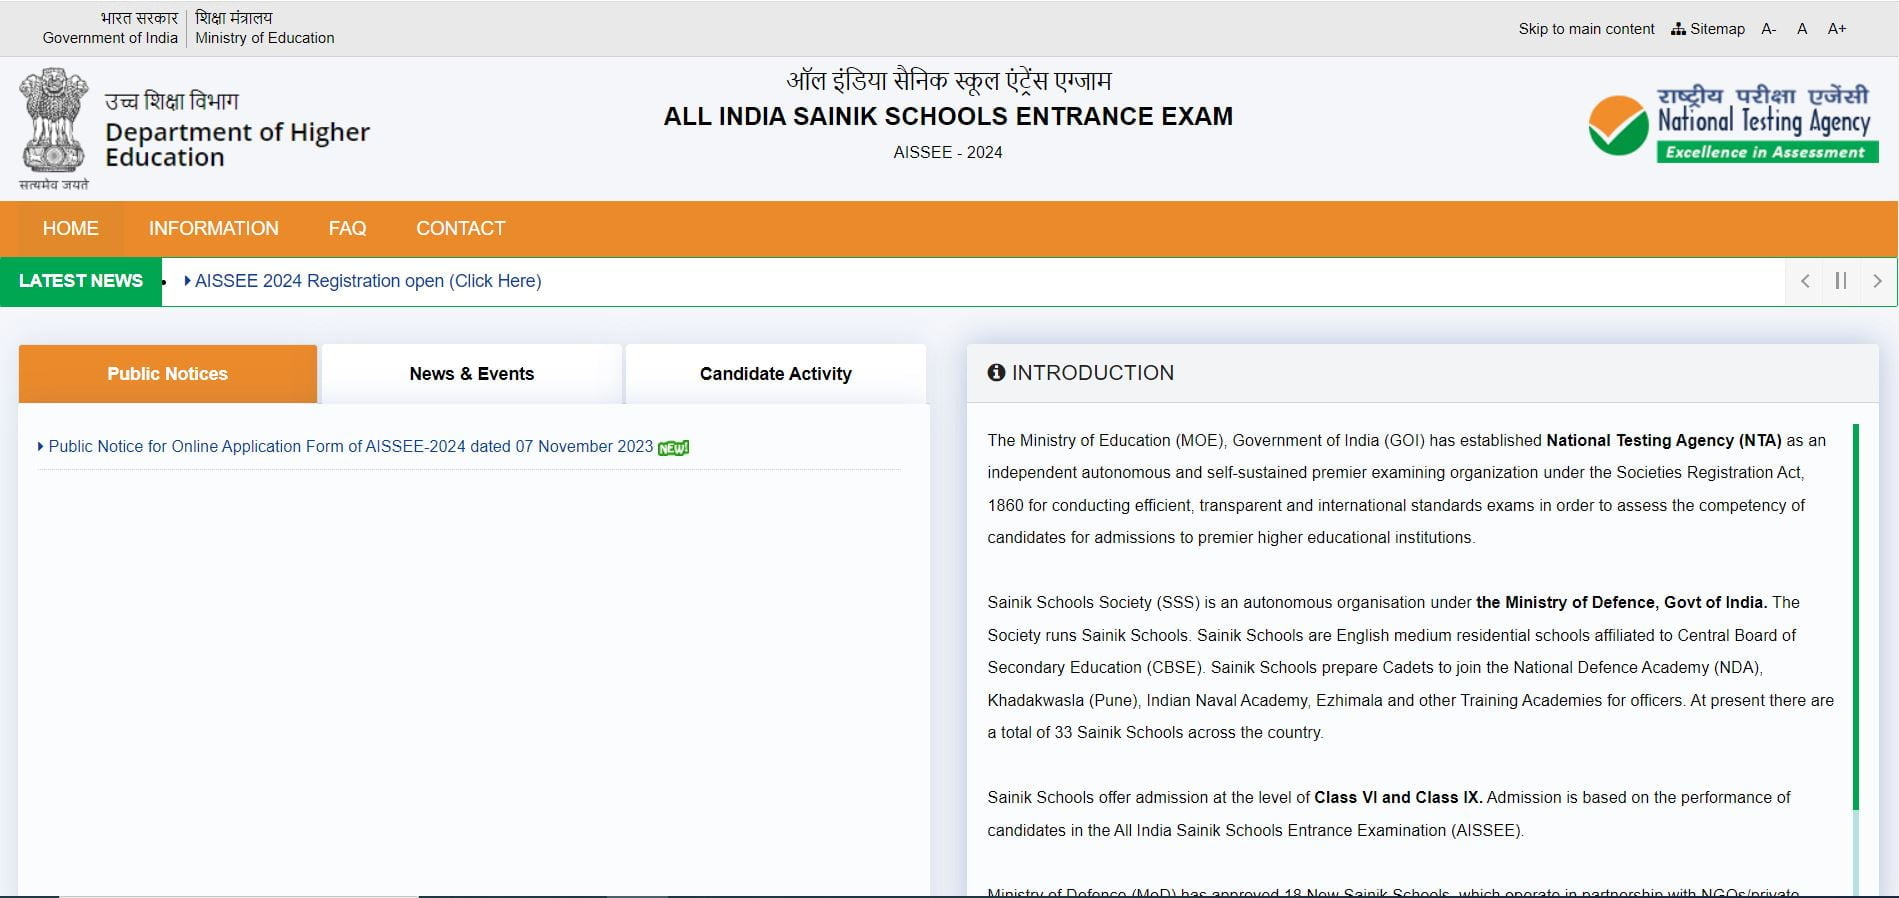Click bold text National Testing Agency (NTA)
1899x898 pixels.
pyautogui.click(x=1664, y=440)
